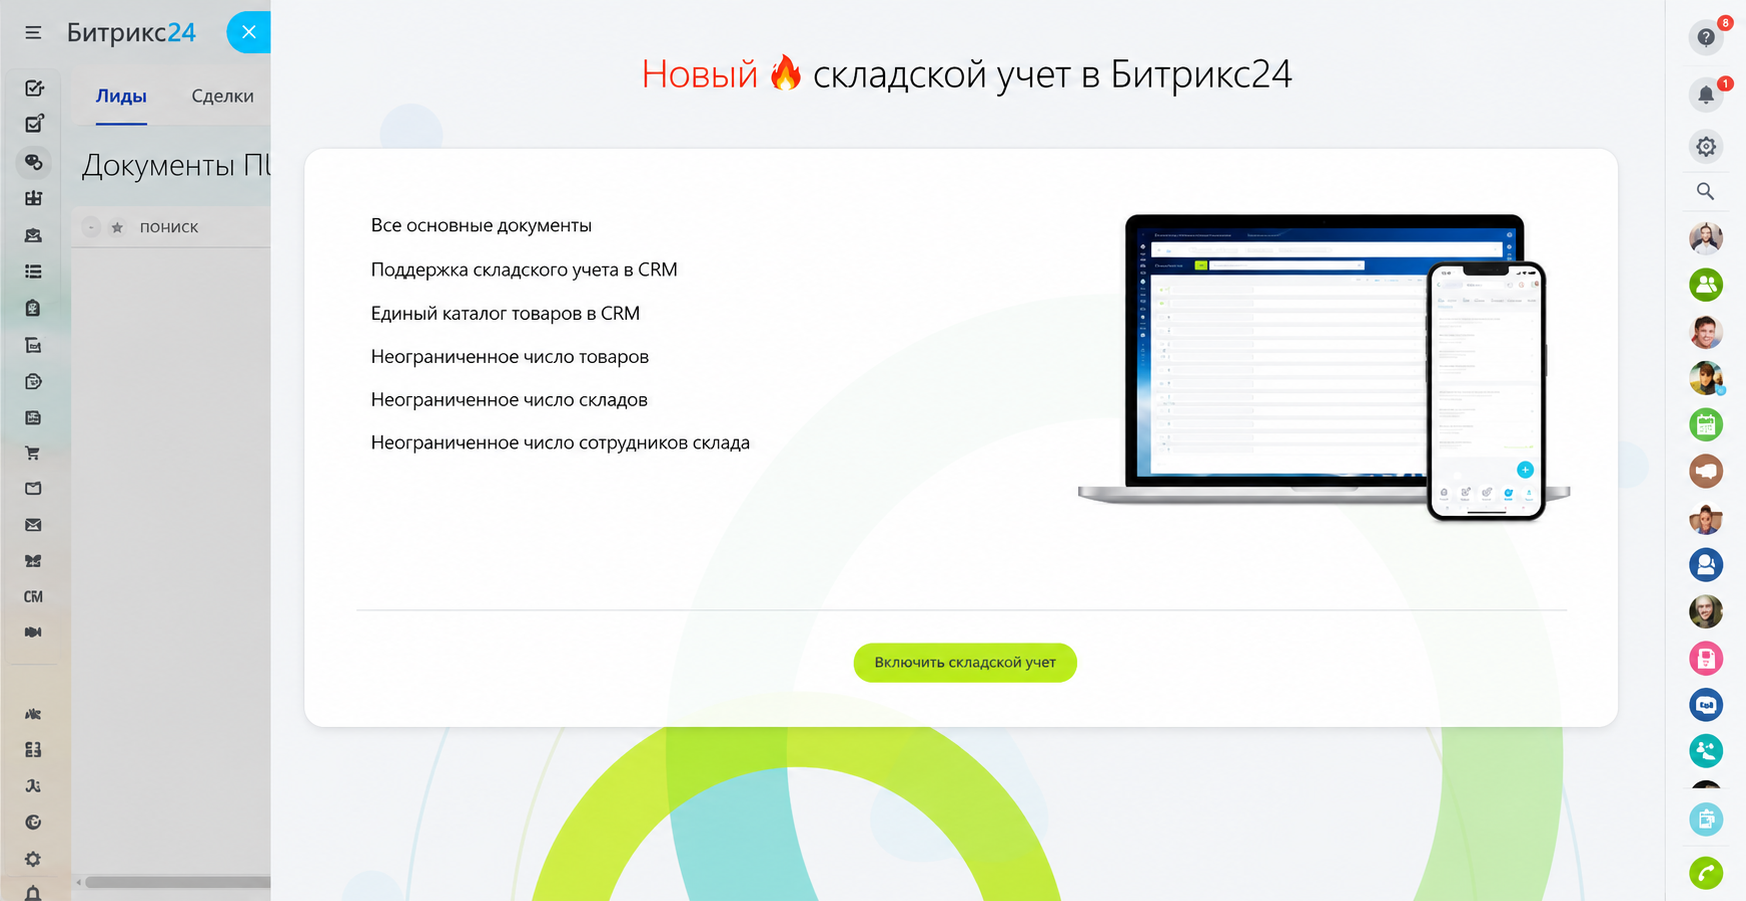Switch to the Лиды tab
Screen dimensions: 1746x901
pyautogui.click(x=121, y=96)
